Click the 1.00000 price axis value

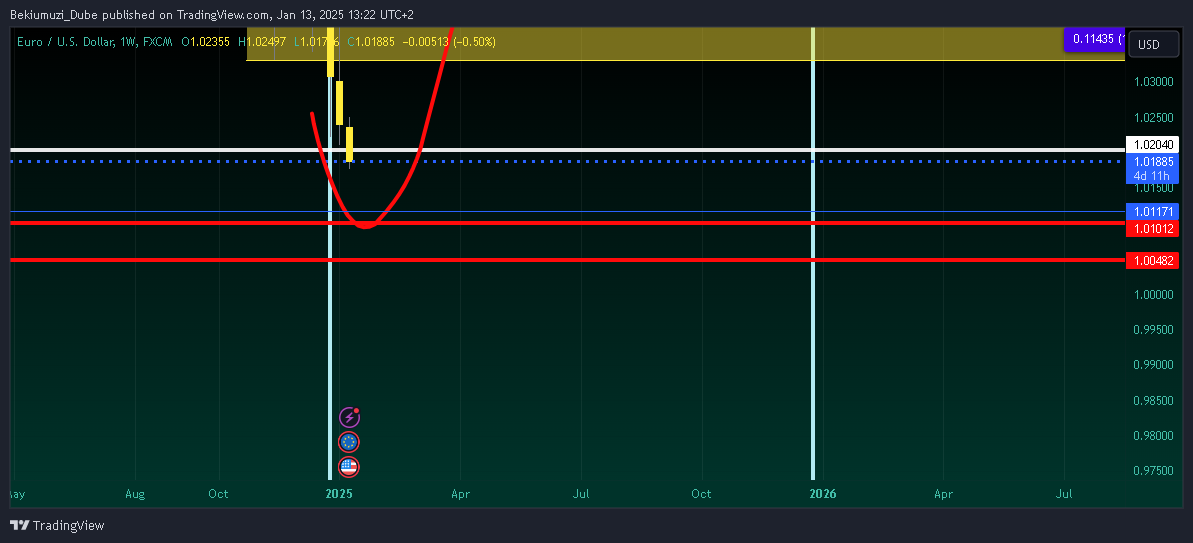[1151, 294]
